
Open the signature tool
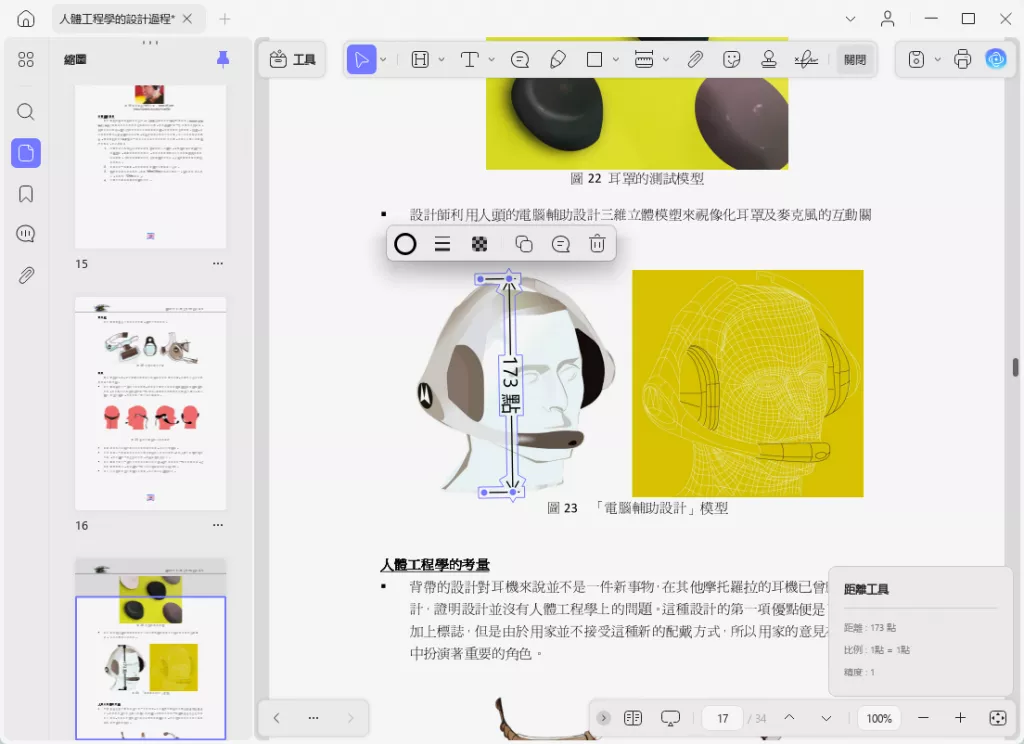pos(806,59)
